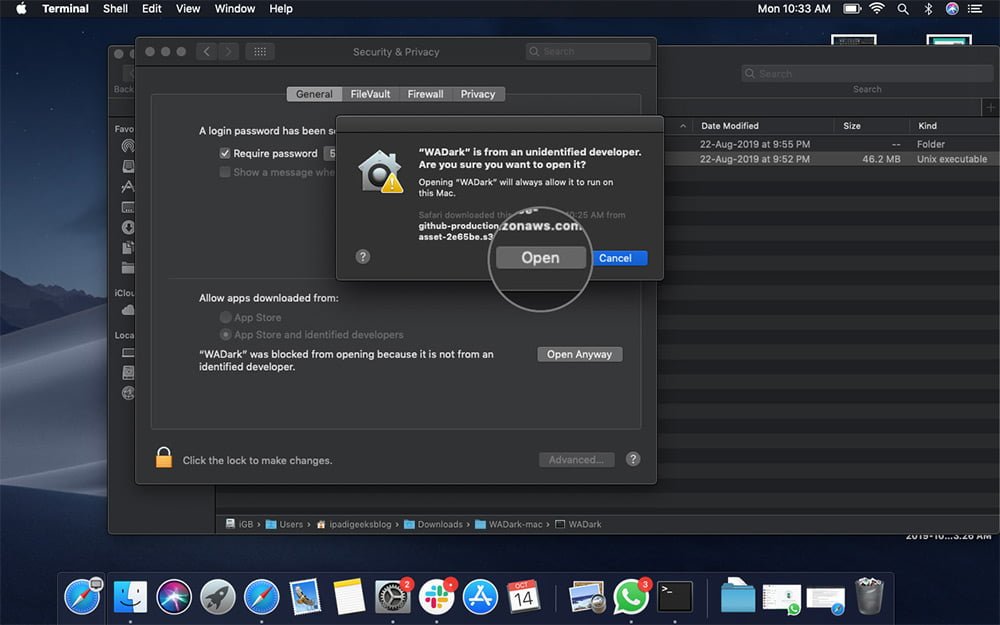Open the View menu
The image size is (1000, 625).
click(x=188, y=9)
